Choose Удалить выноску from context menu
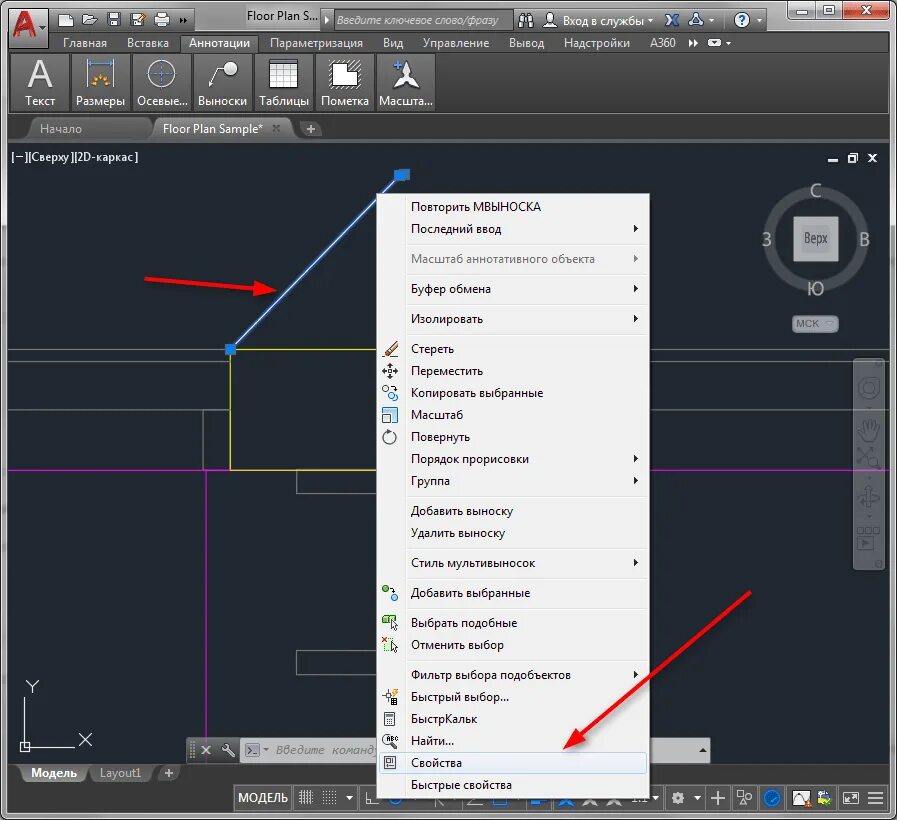This screenshot has height=820, width=897. click(x=513, y=533)
